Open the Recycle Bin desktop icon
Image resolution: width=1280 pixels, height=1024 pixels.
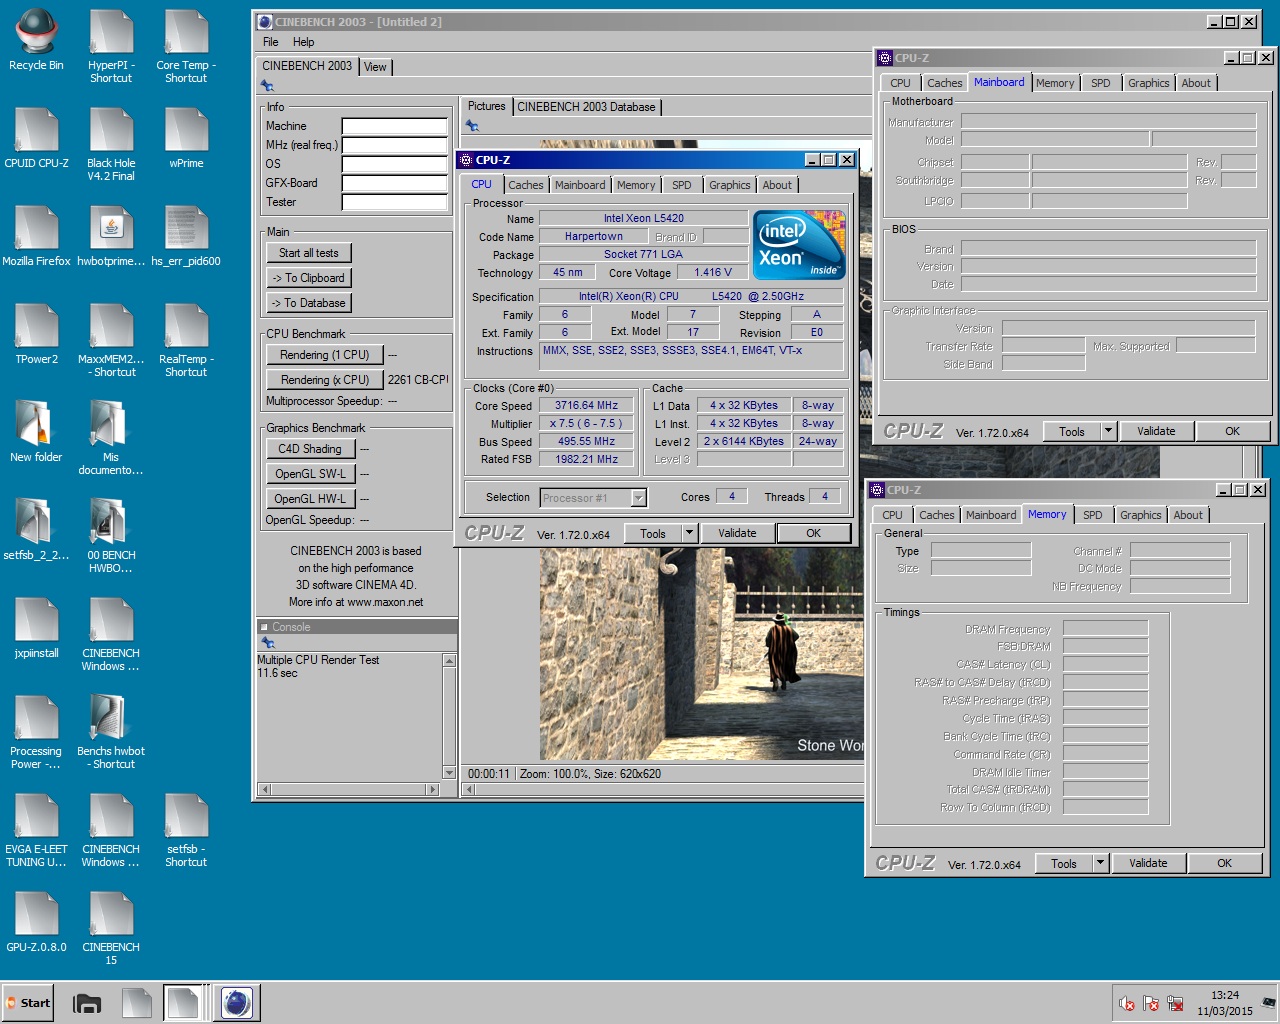pyautogui.click(x=36, y=40)
